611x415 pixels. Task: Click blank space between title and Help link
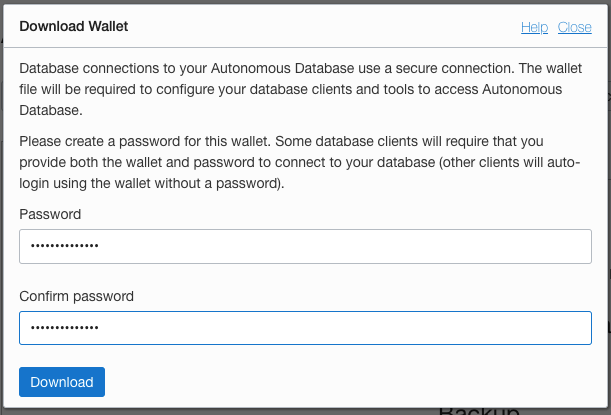point(323,26)
